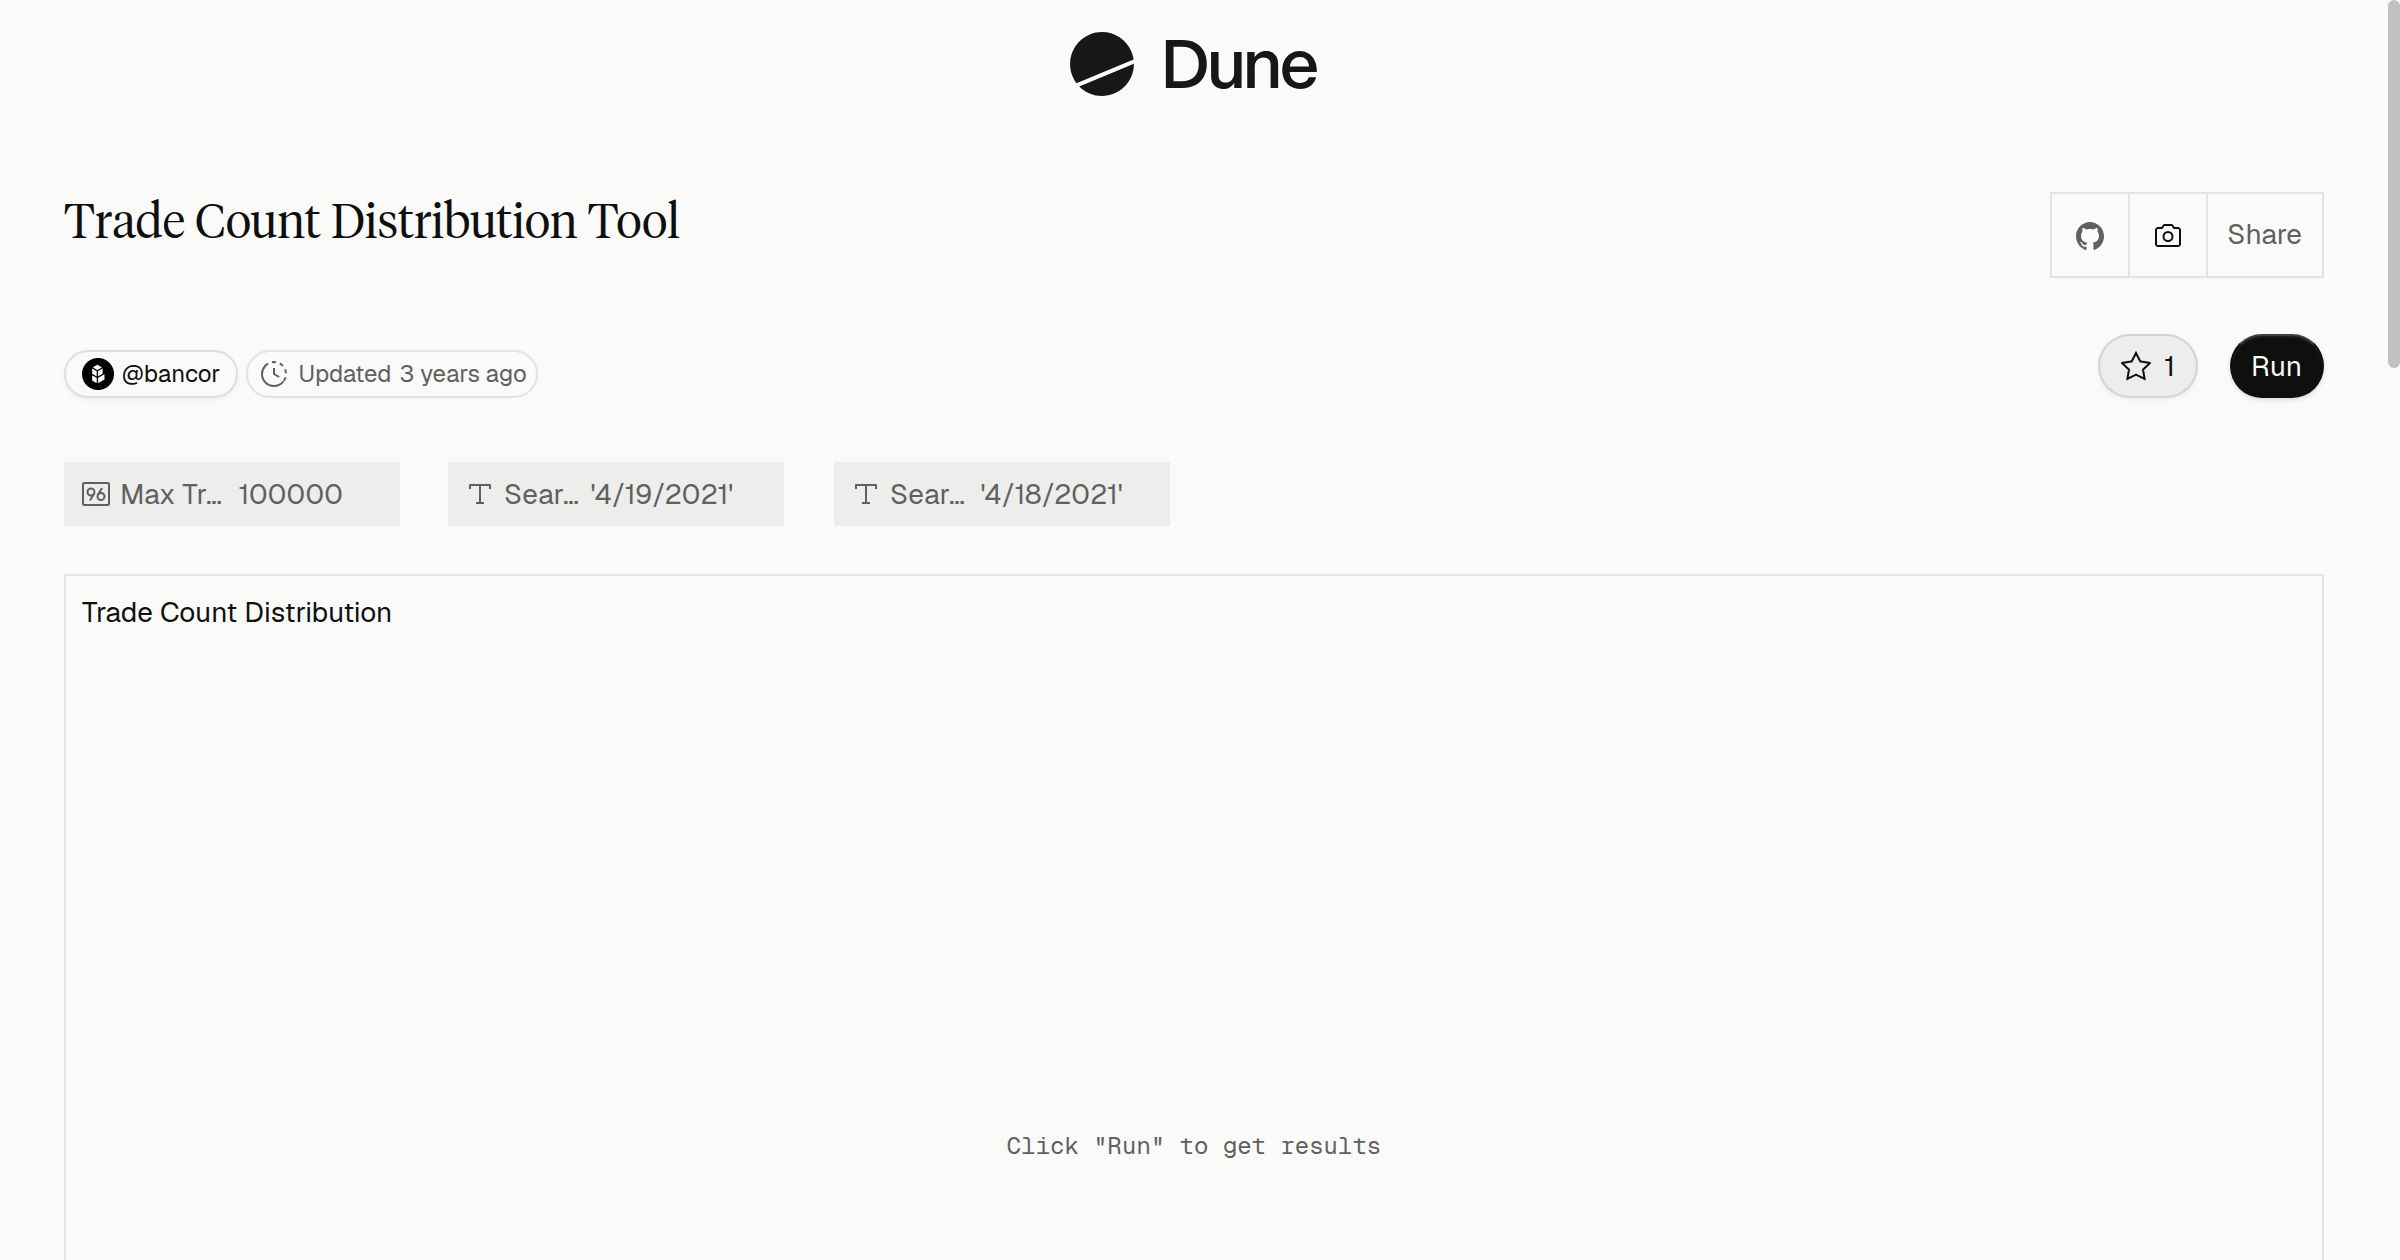
Task: Click the text-type icon beside '4/18/2021'
Action: click(x=866, y=494)
